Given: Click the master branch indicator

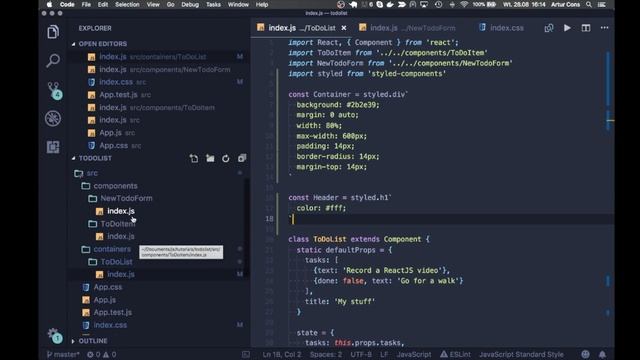Looking at the screenshot, I should point(62,354).
